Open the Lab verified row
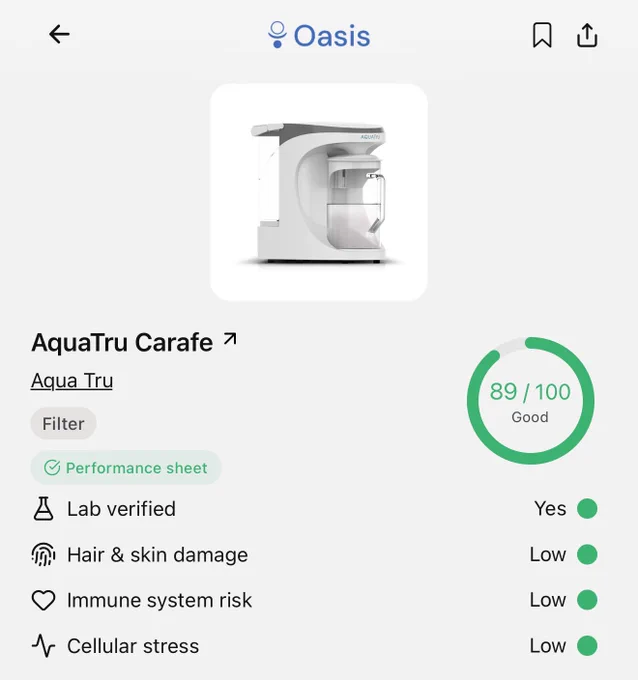The height and width of the screenshot is (680, 638). pyautogui.click(x=315, y=509)
